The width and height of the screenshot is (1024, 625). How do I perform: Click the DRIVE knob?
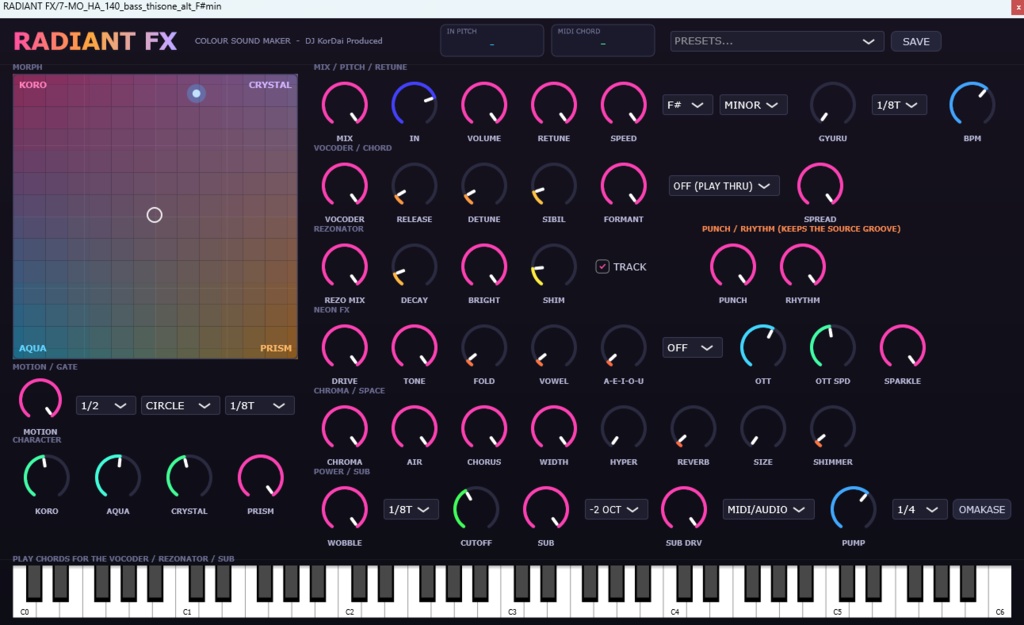point(344,347)
